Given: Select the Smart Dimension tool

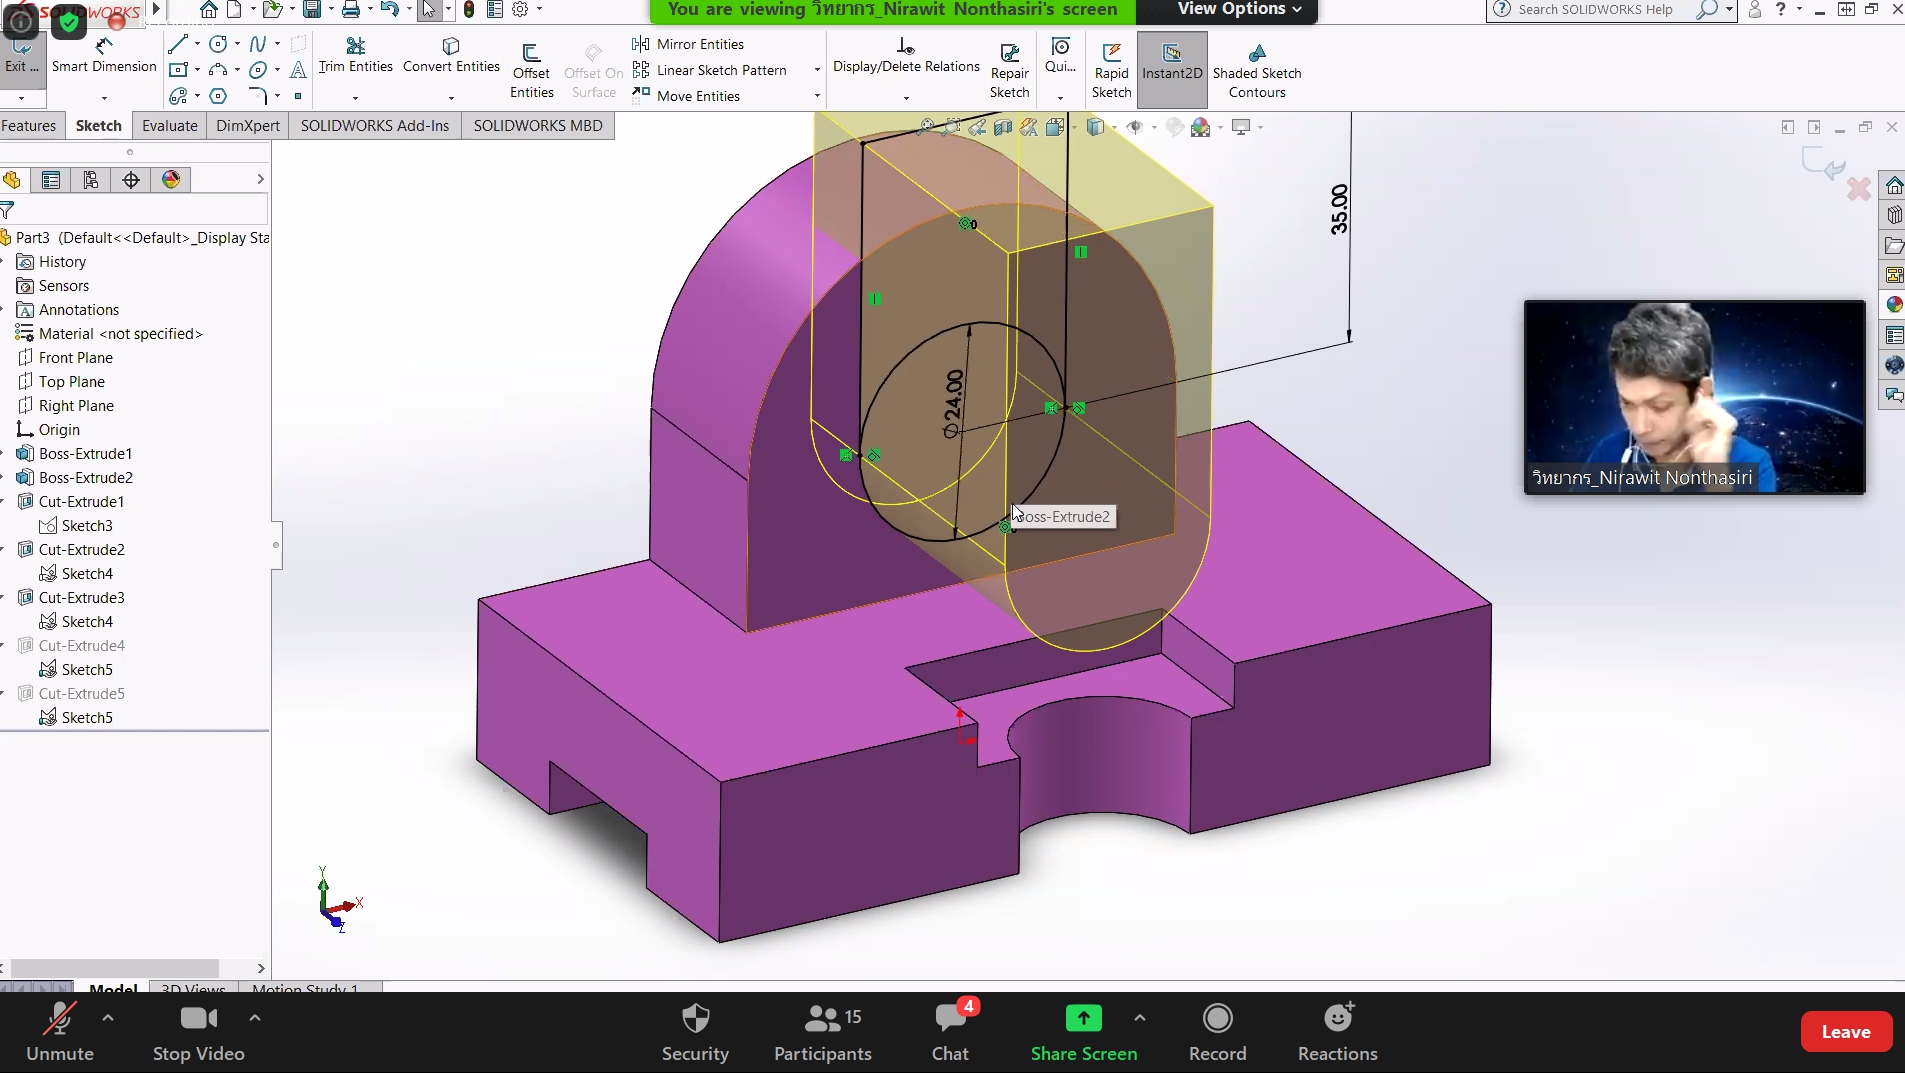Looking at the screenshot, I should pos(104,56).
